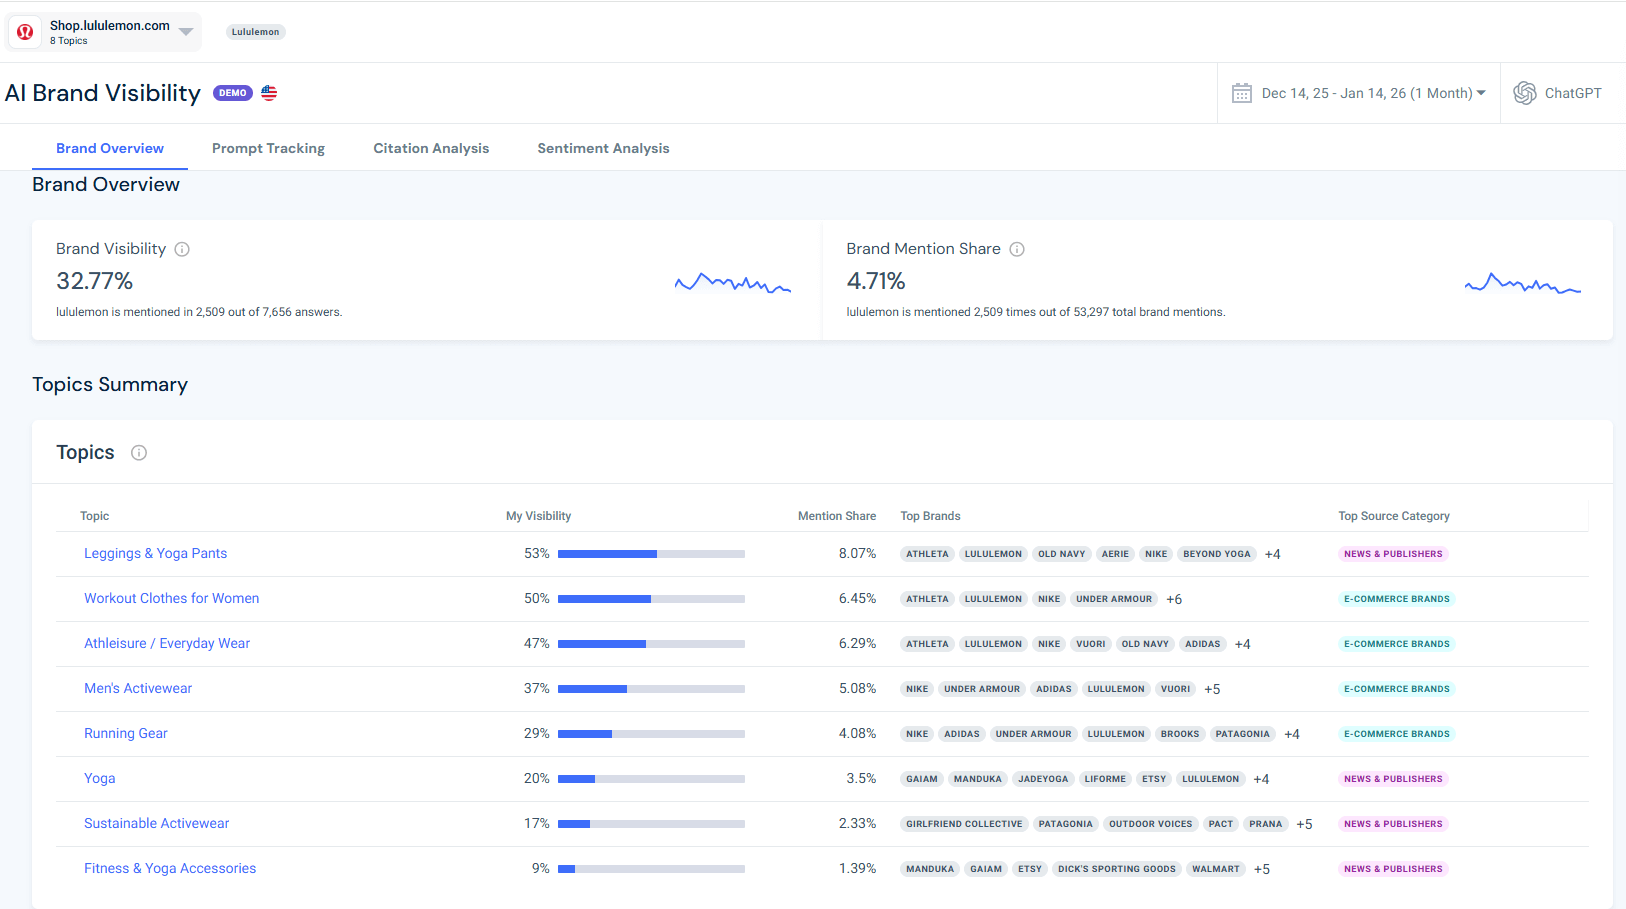The width and height of the screenshot is (1626, 909).
Task: Select the NIKE chip under Men's Activewear
Action: click(916, 688)
